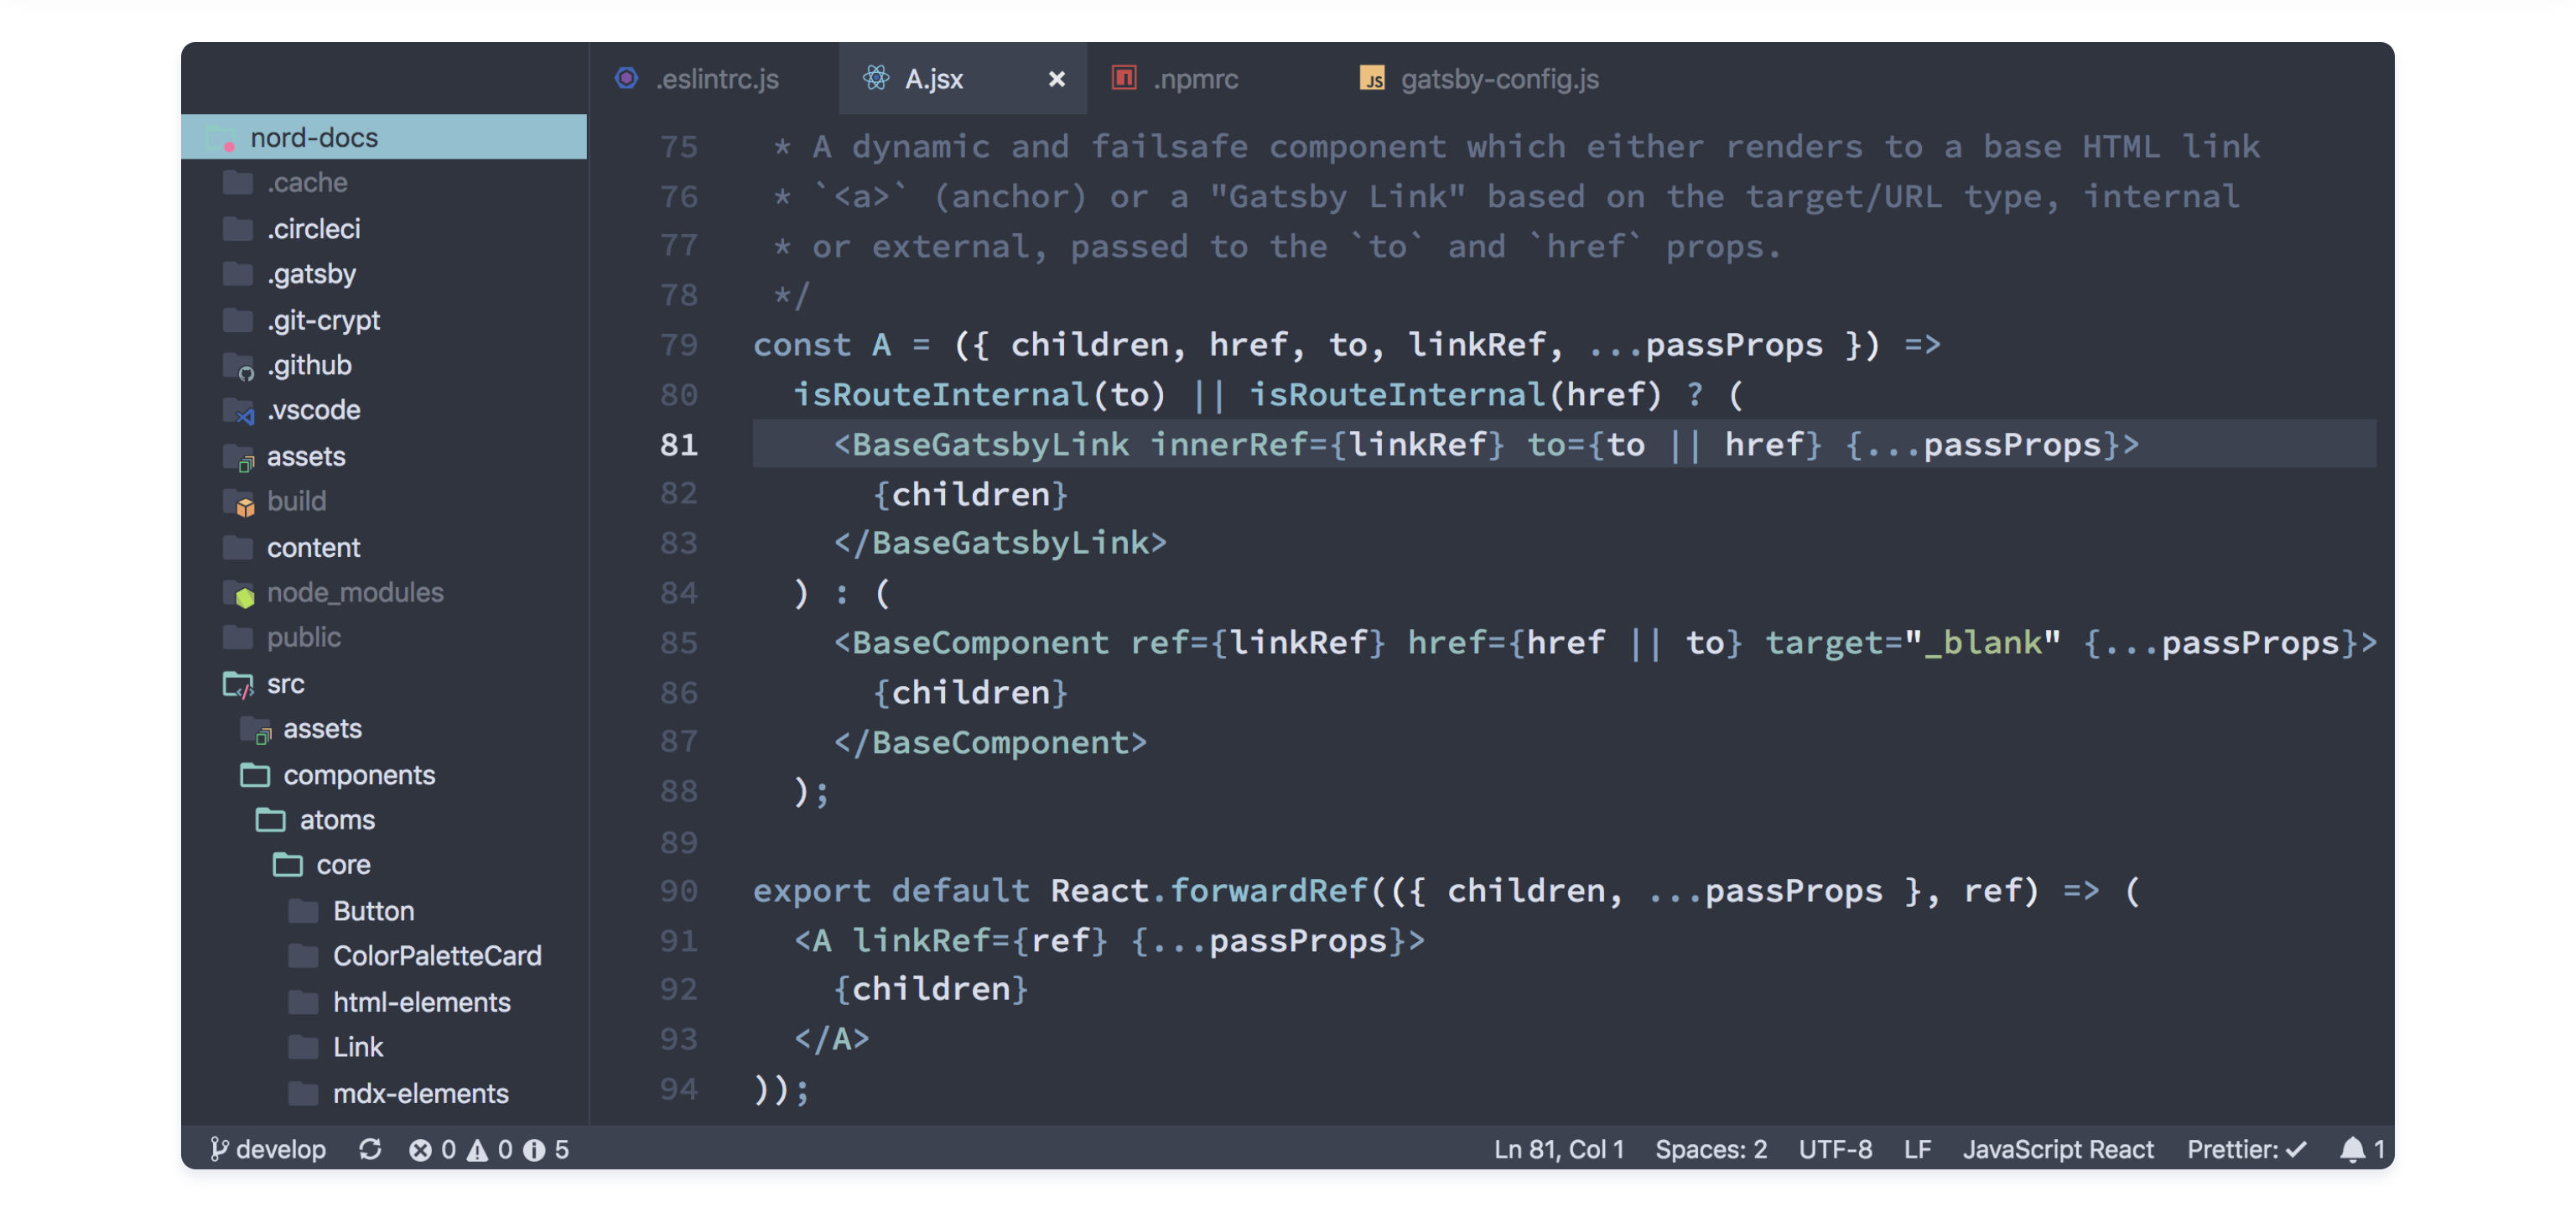2576x1218 pixels.
Task: Collapse the components folder in tree
Action: tap(358, 775)
